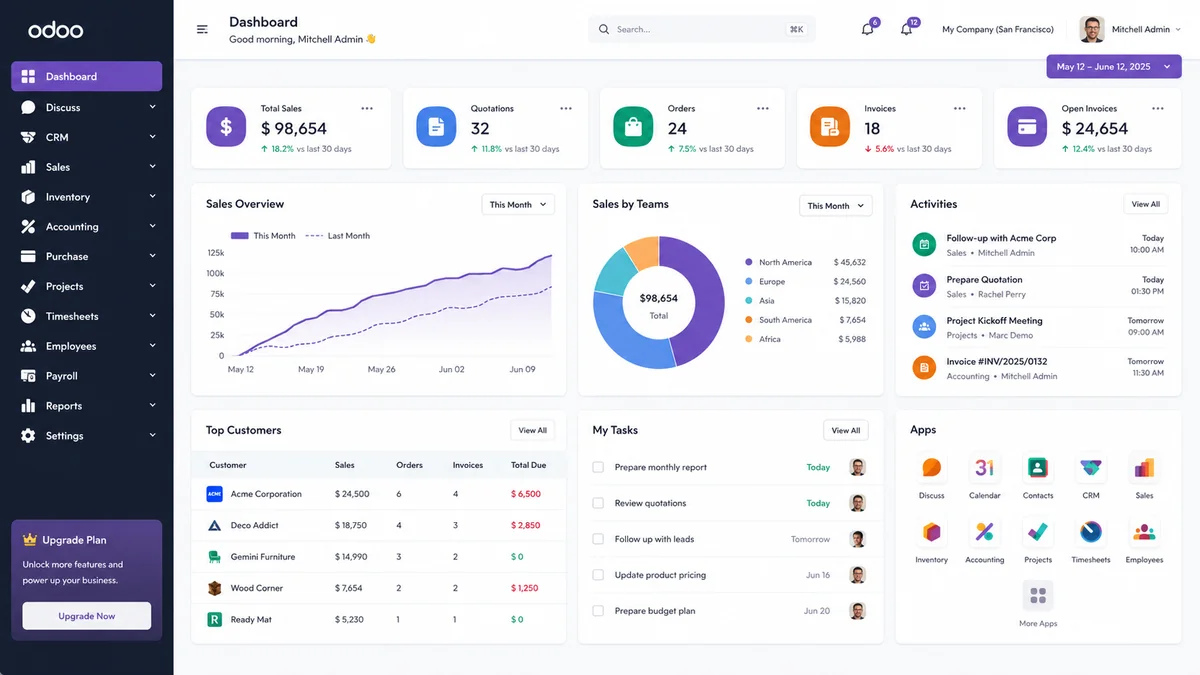Open options menu on Quotations card
This screenshot has height=675, width=1200.
point(566,108)
